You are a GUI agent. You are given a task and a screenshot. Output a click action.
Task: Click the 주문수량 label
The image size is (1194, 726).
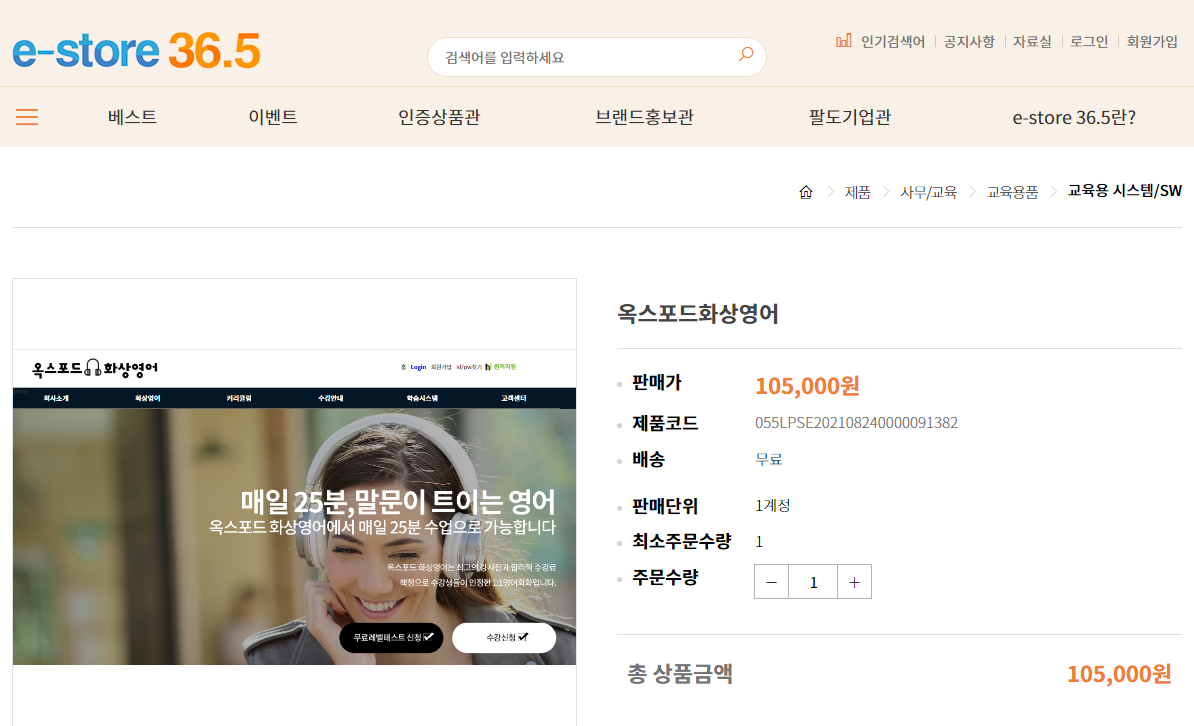[x=665, y=577]
